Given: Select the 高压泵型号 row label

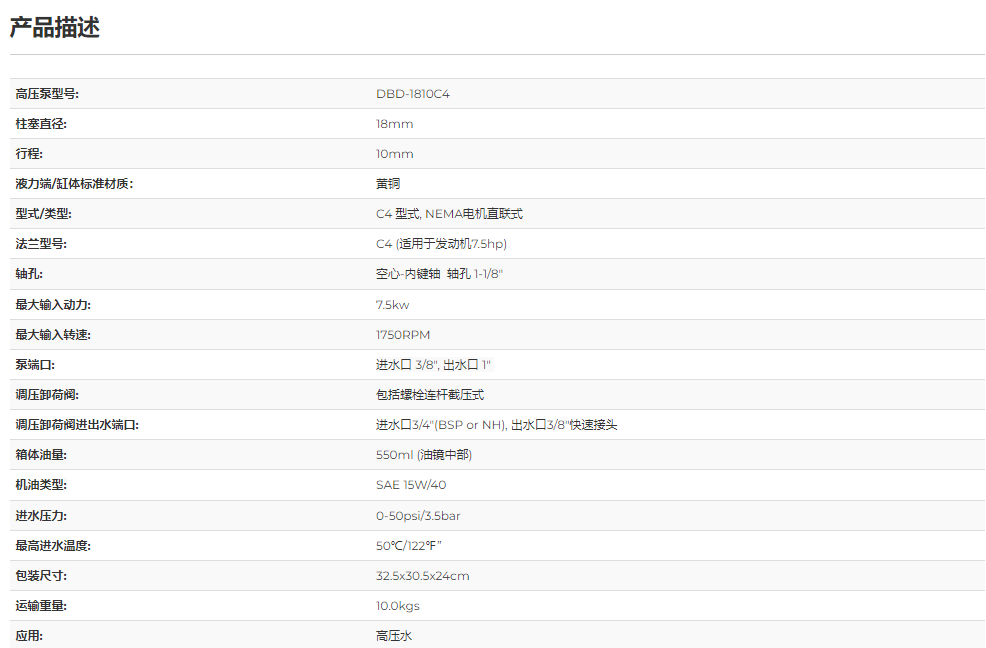Looking at the screenshot, I should click(x=47, y=94).
